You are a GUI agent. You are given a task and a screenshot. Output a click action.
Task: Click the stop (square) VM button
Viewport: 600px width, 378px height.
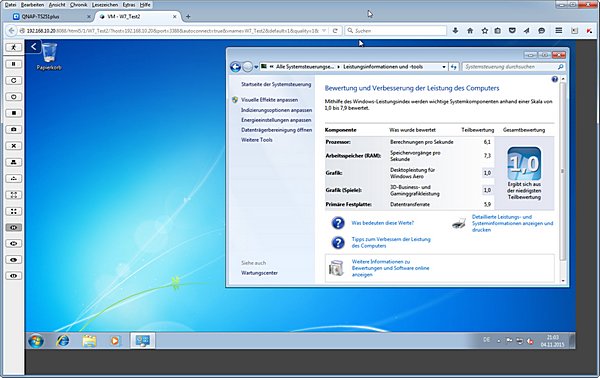[x=13, y=113]
